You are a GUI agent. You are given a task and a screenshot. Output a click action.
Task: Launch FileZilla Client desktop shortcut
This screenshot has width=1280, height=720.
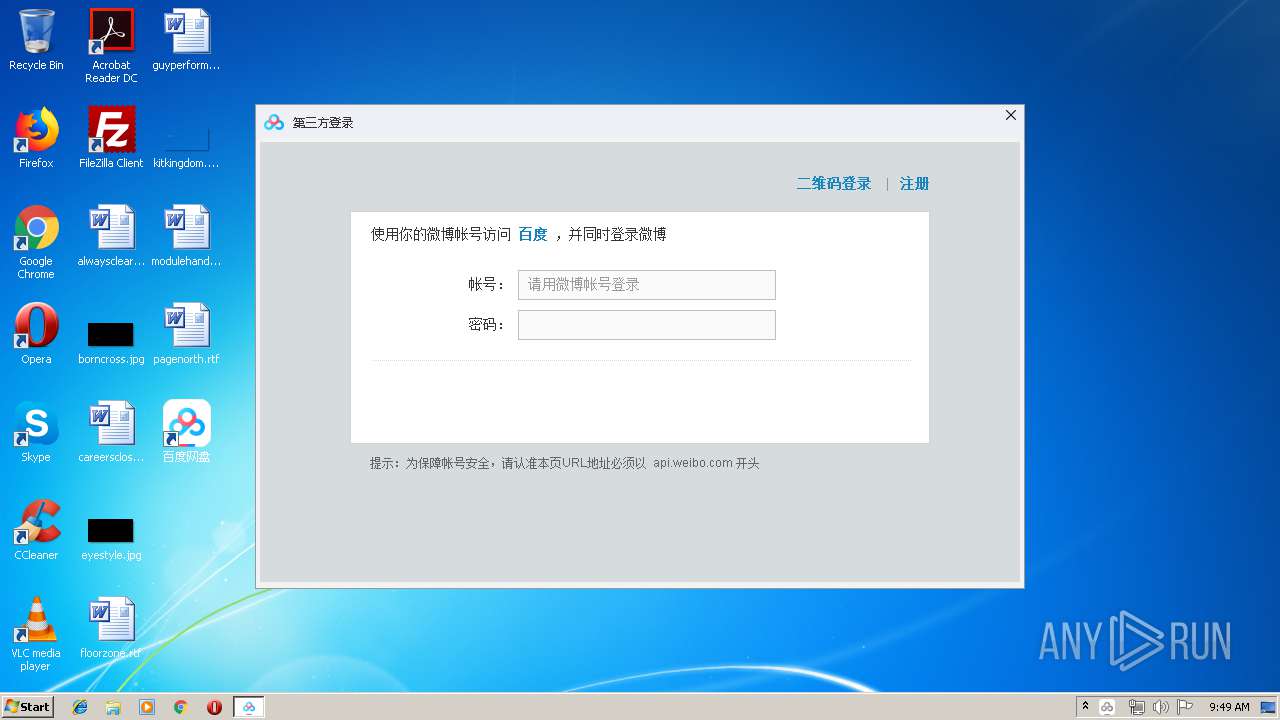pyautogui.click(x=111, y=138)
